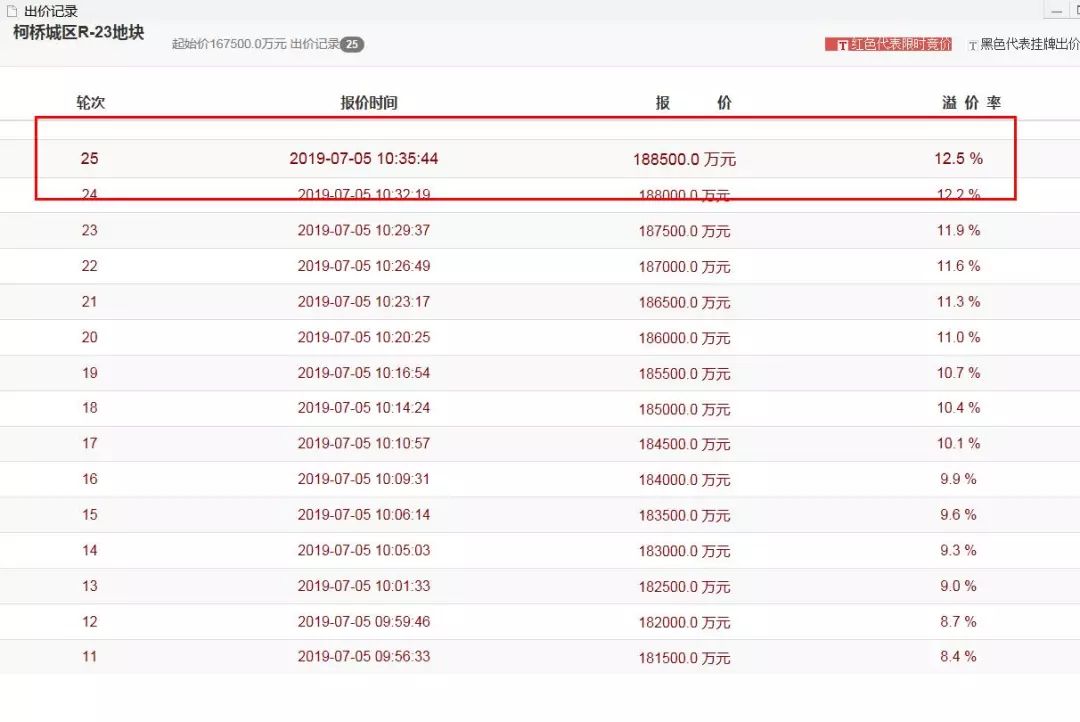Click the document icon beside 出价记录 title
Viewport: 1080px width, 722px height.
point(12,11)
